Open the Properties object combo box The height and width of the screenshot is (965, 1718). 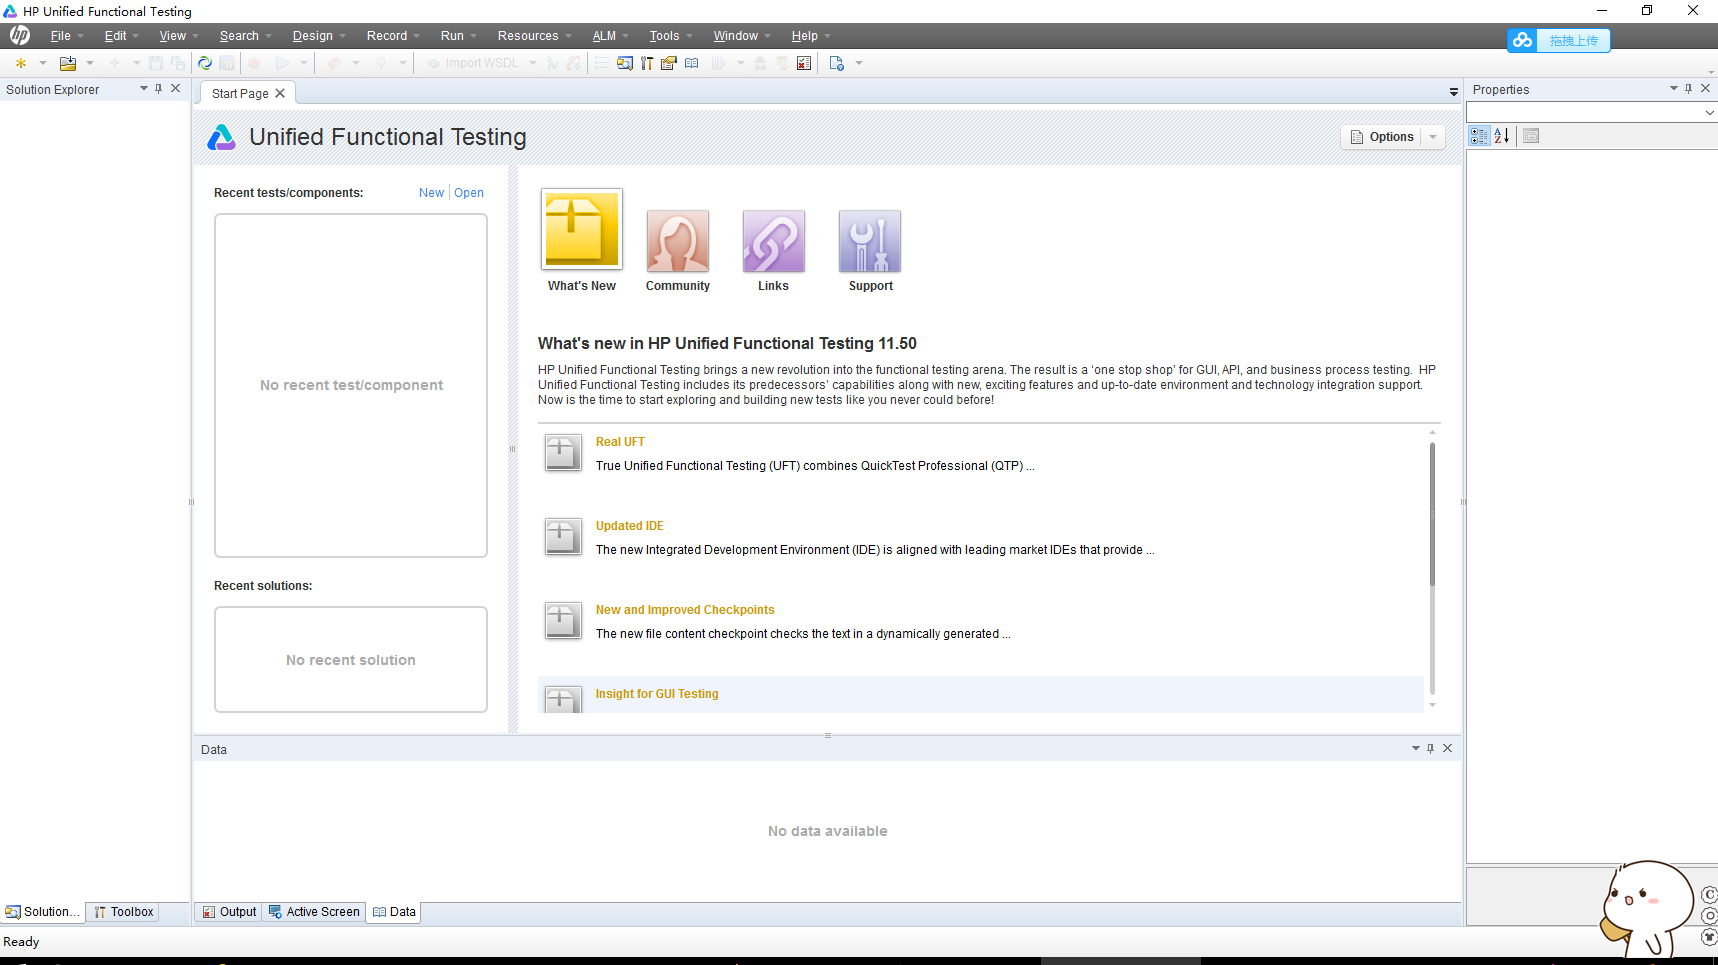[1592, 113]
